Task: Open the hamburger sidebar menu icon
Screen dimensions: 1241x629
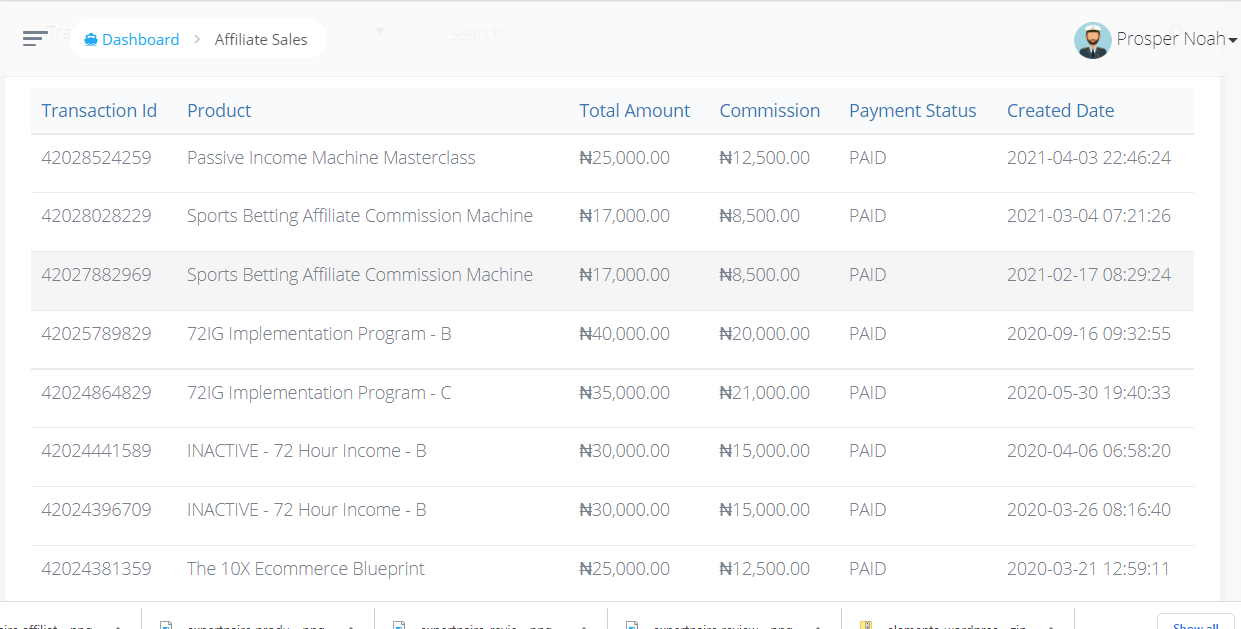Action: (35, 38)
